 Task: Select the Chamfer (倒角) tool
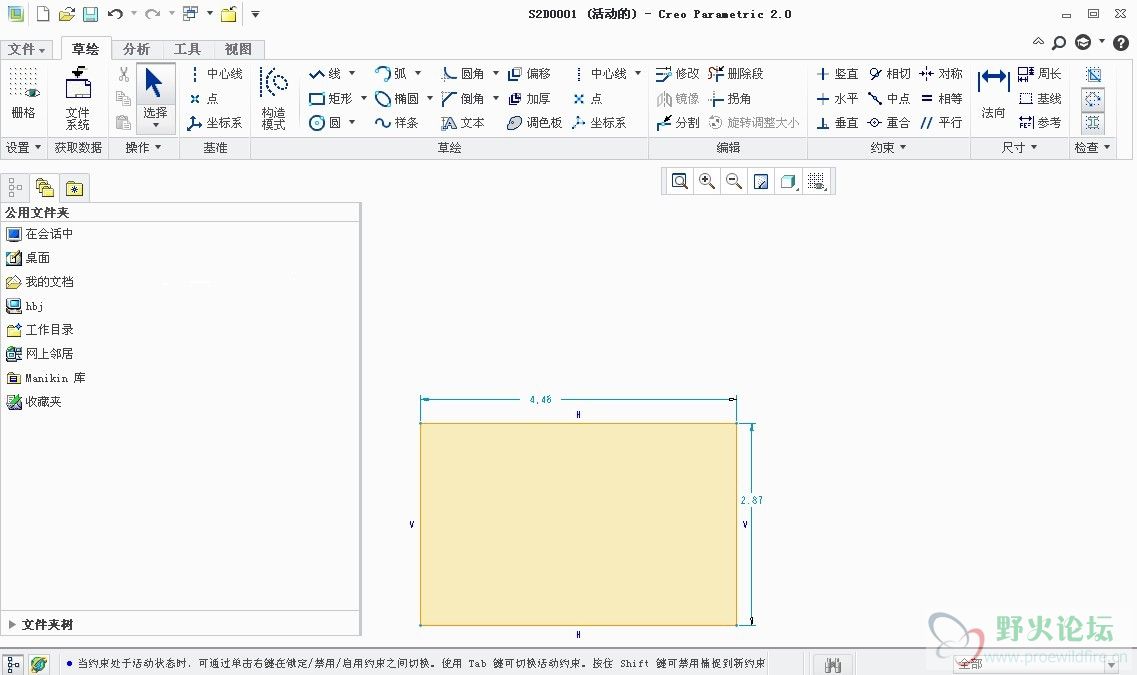click(x=463, y=98)
